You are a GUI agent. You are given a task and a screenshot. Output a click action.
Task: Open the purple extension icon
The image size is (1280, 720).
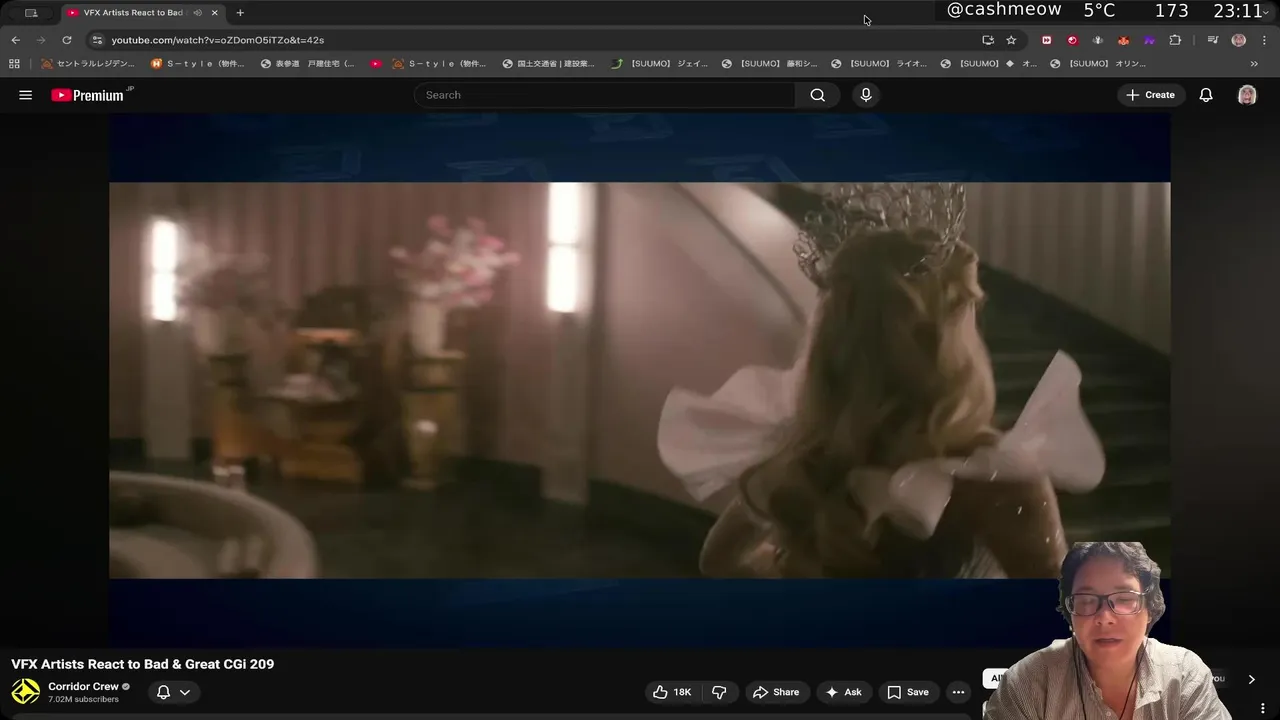1149,40
